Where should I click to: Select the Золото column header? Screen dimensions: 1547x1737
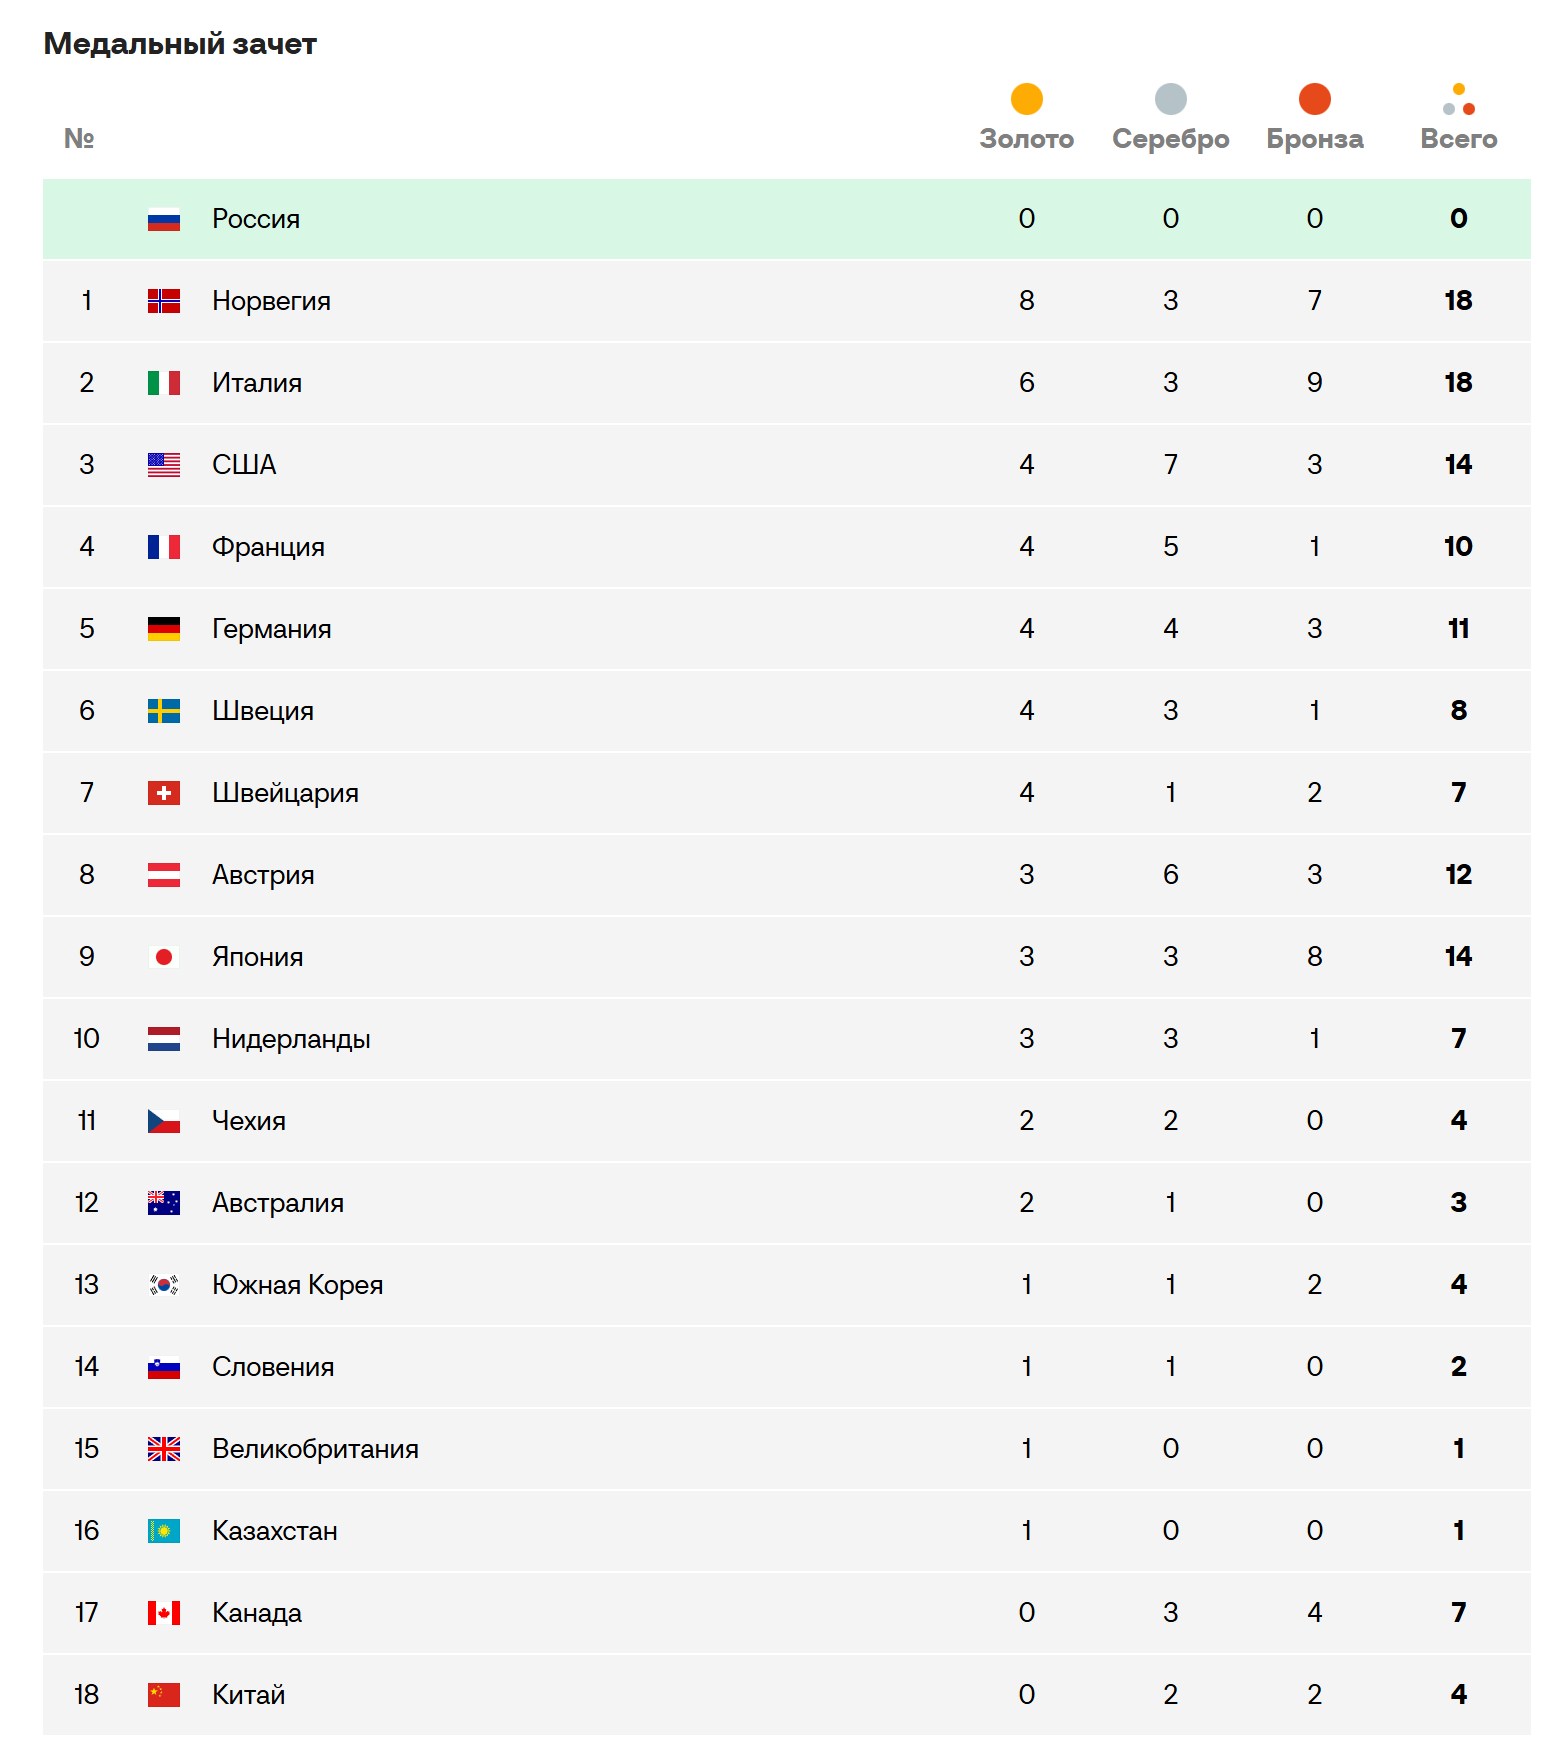(x=1026, y=139)
